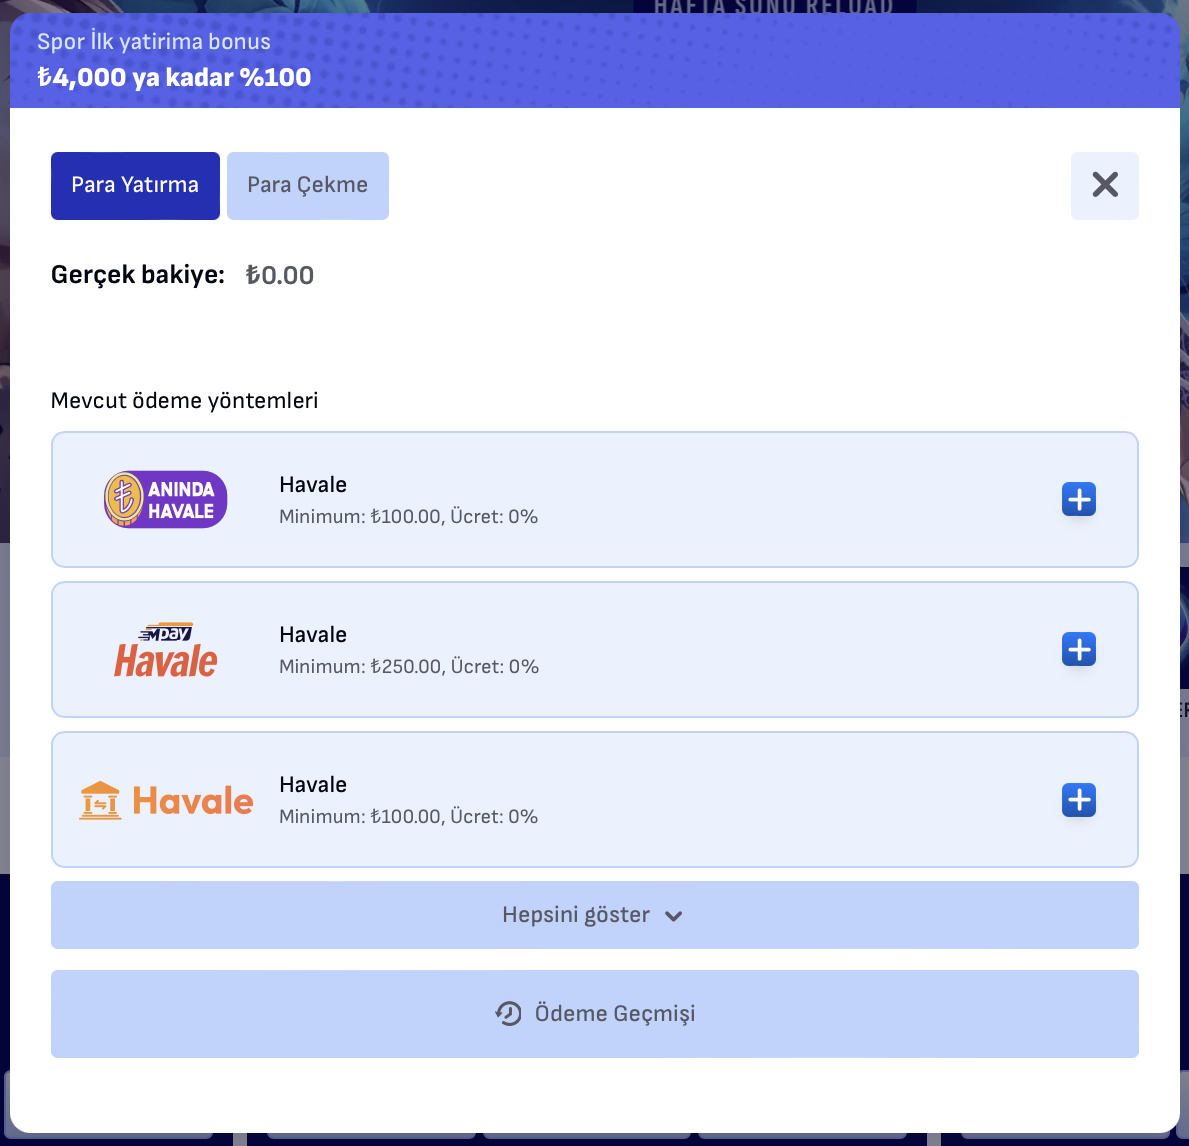Select the Para Yatırma tab
The width and height of the screenshot is (1189, 1146).
(135, 186)
